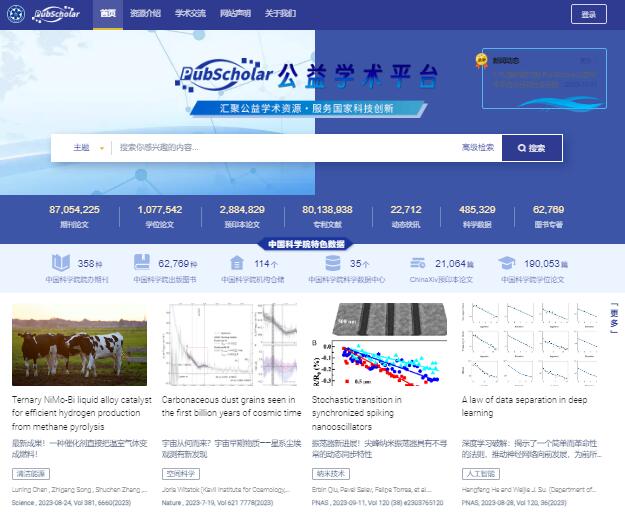The height and width of the screenshot is (518, 625).
Task: Click the Joris Witstok author line
Action: coord(226,490)
